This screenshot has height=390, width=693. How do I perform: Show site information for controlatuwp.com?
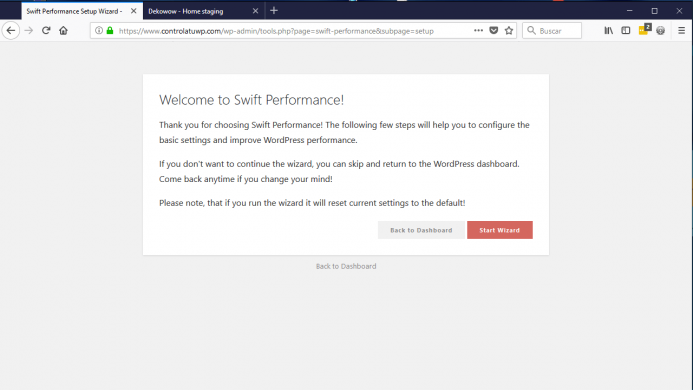click(x=99, y=31)
